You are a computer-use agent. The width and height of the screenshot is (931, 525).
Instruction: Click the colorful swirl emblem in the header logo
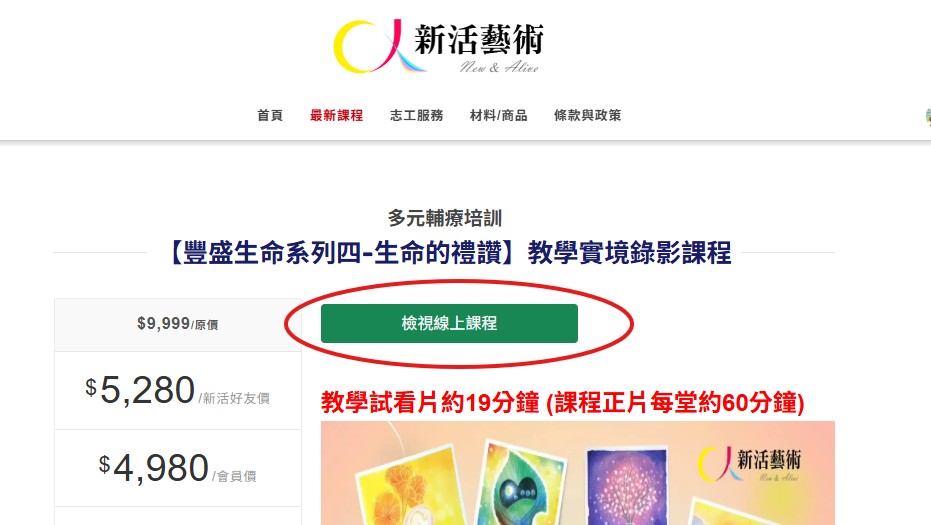tap(377, 46)
